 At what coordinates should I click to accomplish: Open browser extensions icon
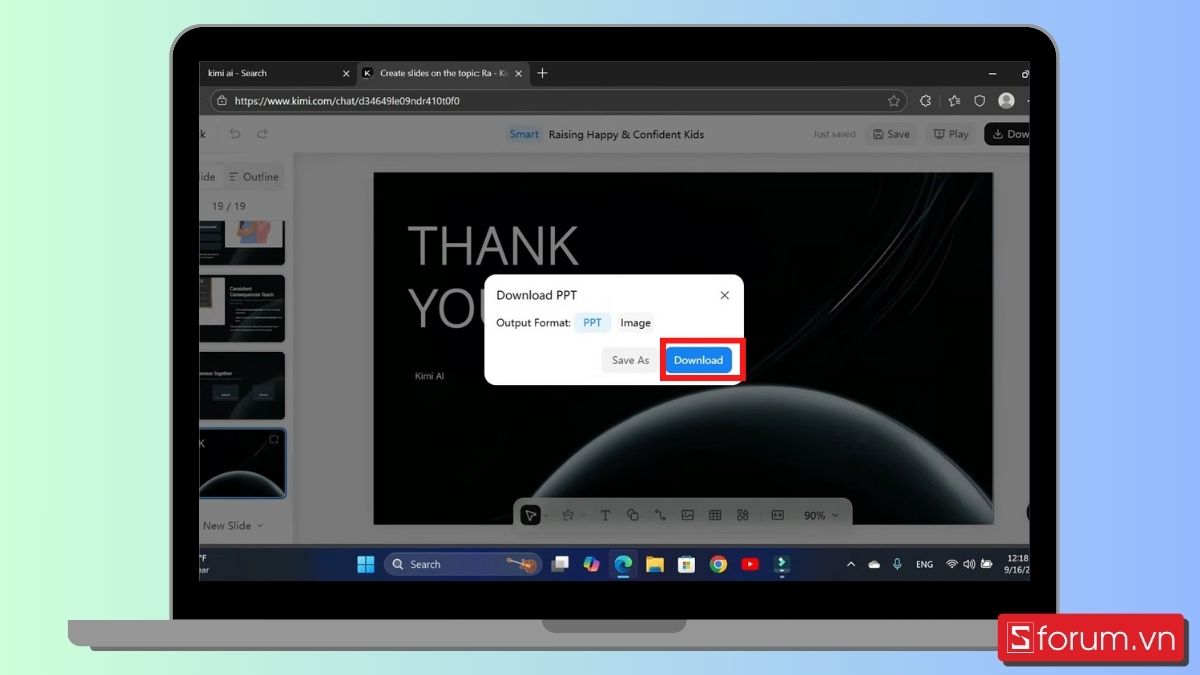click(925, 101)
